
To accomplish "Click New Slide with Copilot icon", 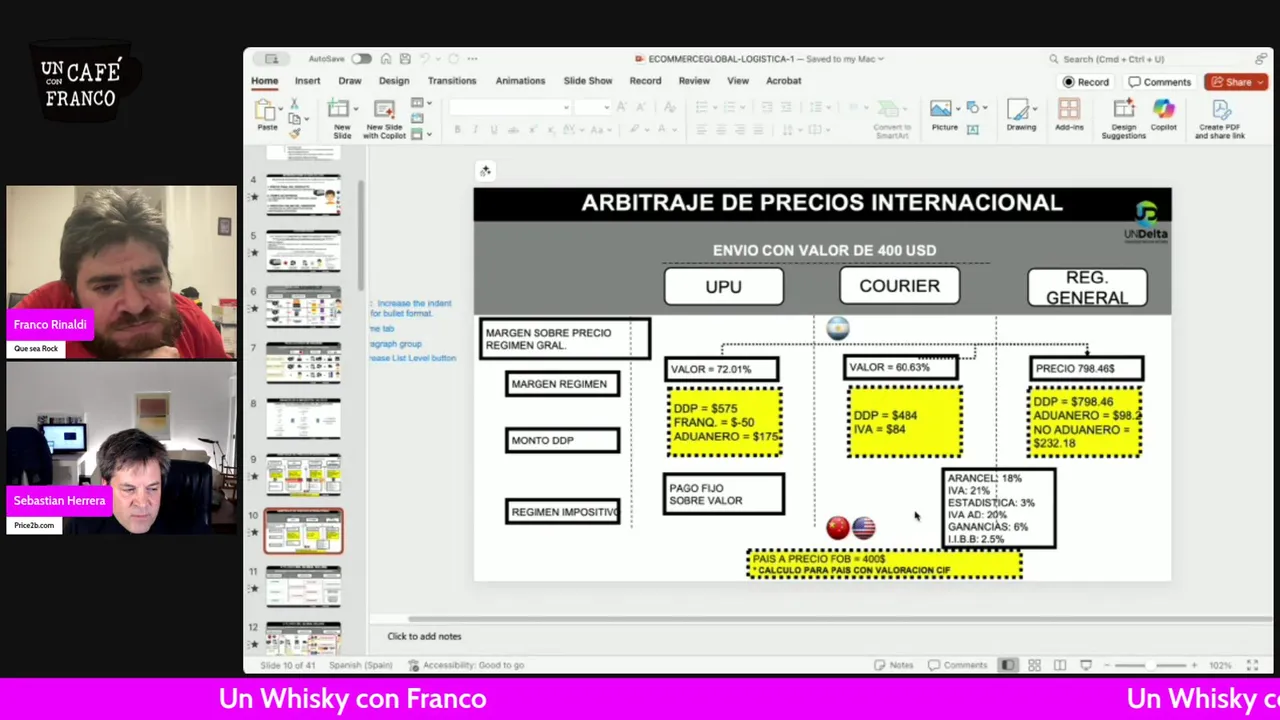I will coord(384,109).
